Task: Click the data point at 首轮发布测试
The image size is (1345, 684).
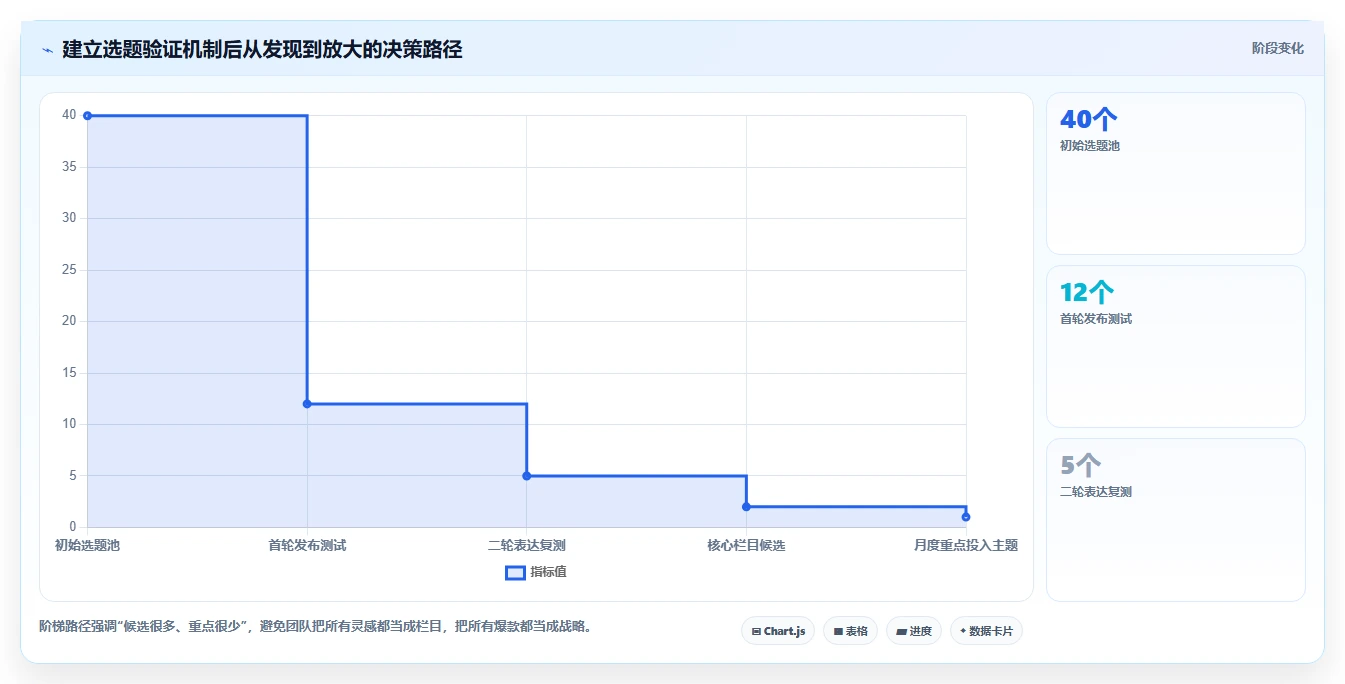Action: [x=307, y=404]
